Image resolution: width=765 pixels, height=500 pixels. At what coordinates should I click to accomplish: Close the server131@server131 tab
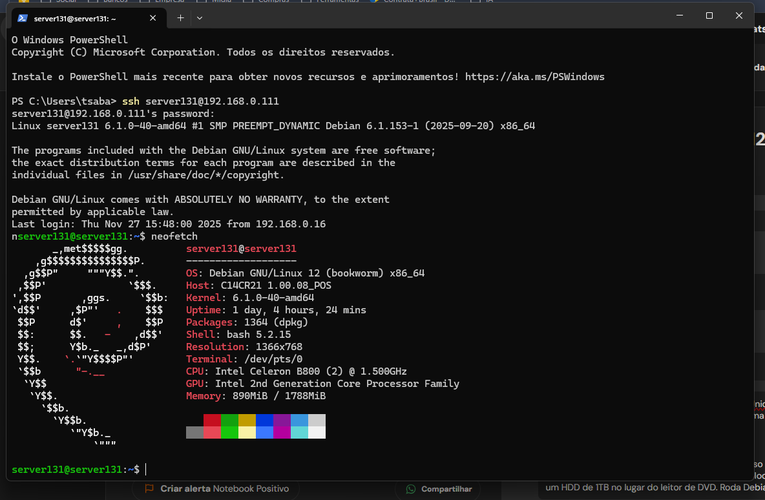pos(153,17)
